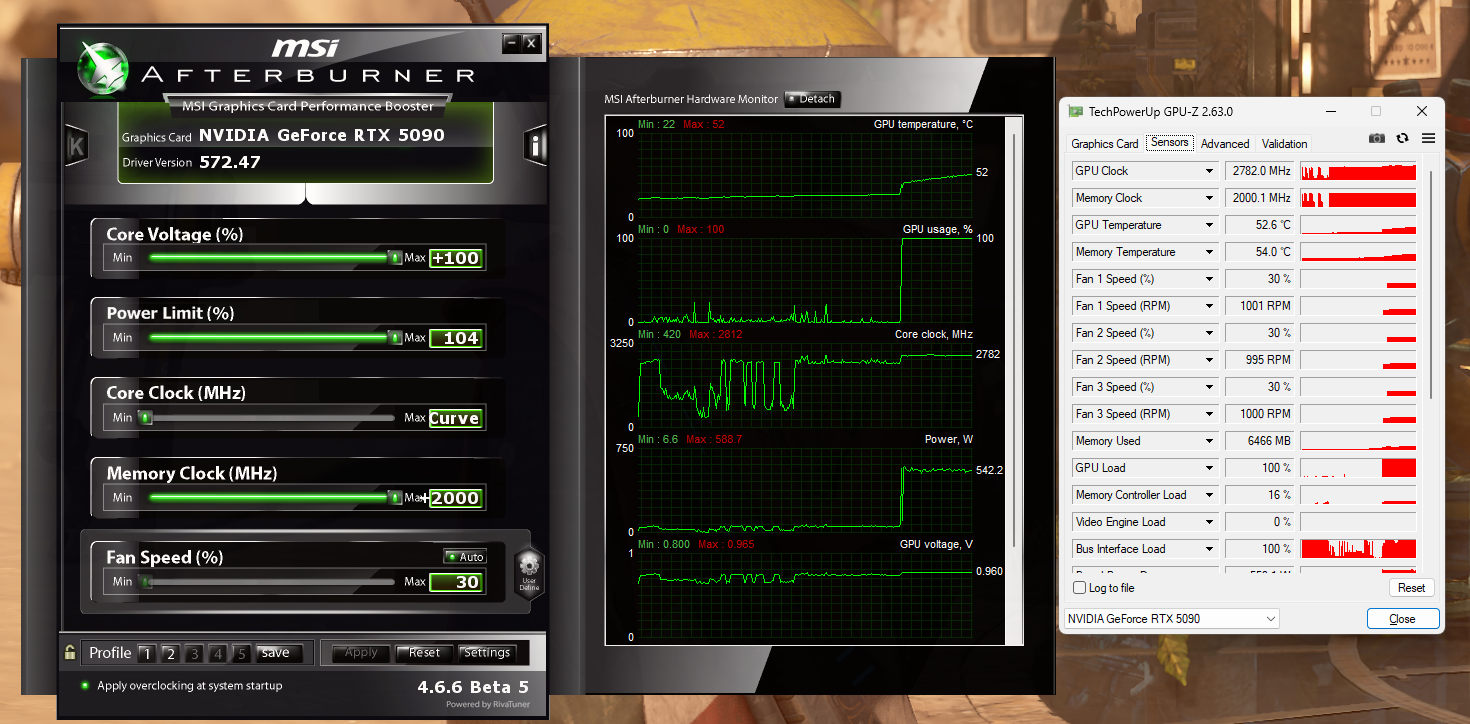This screenshot has width=1470, height=724.
Task: Click the Core Clock Curve value field
Action: (456, 418)
